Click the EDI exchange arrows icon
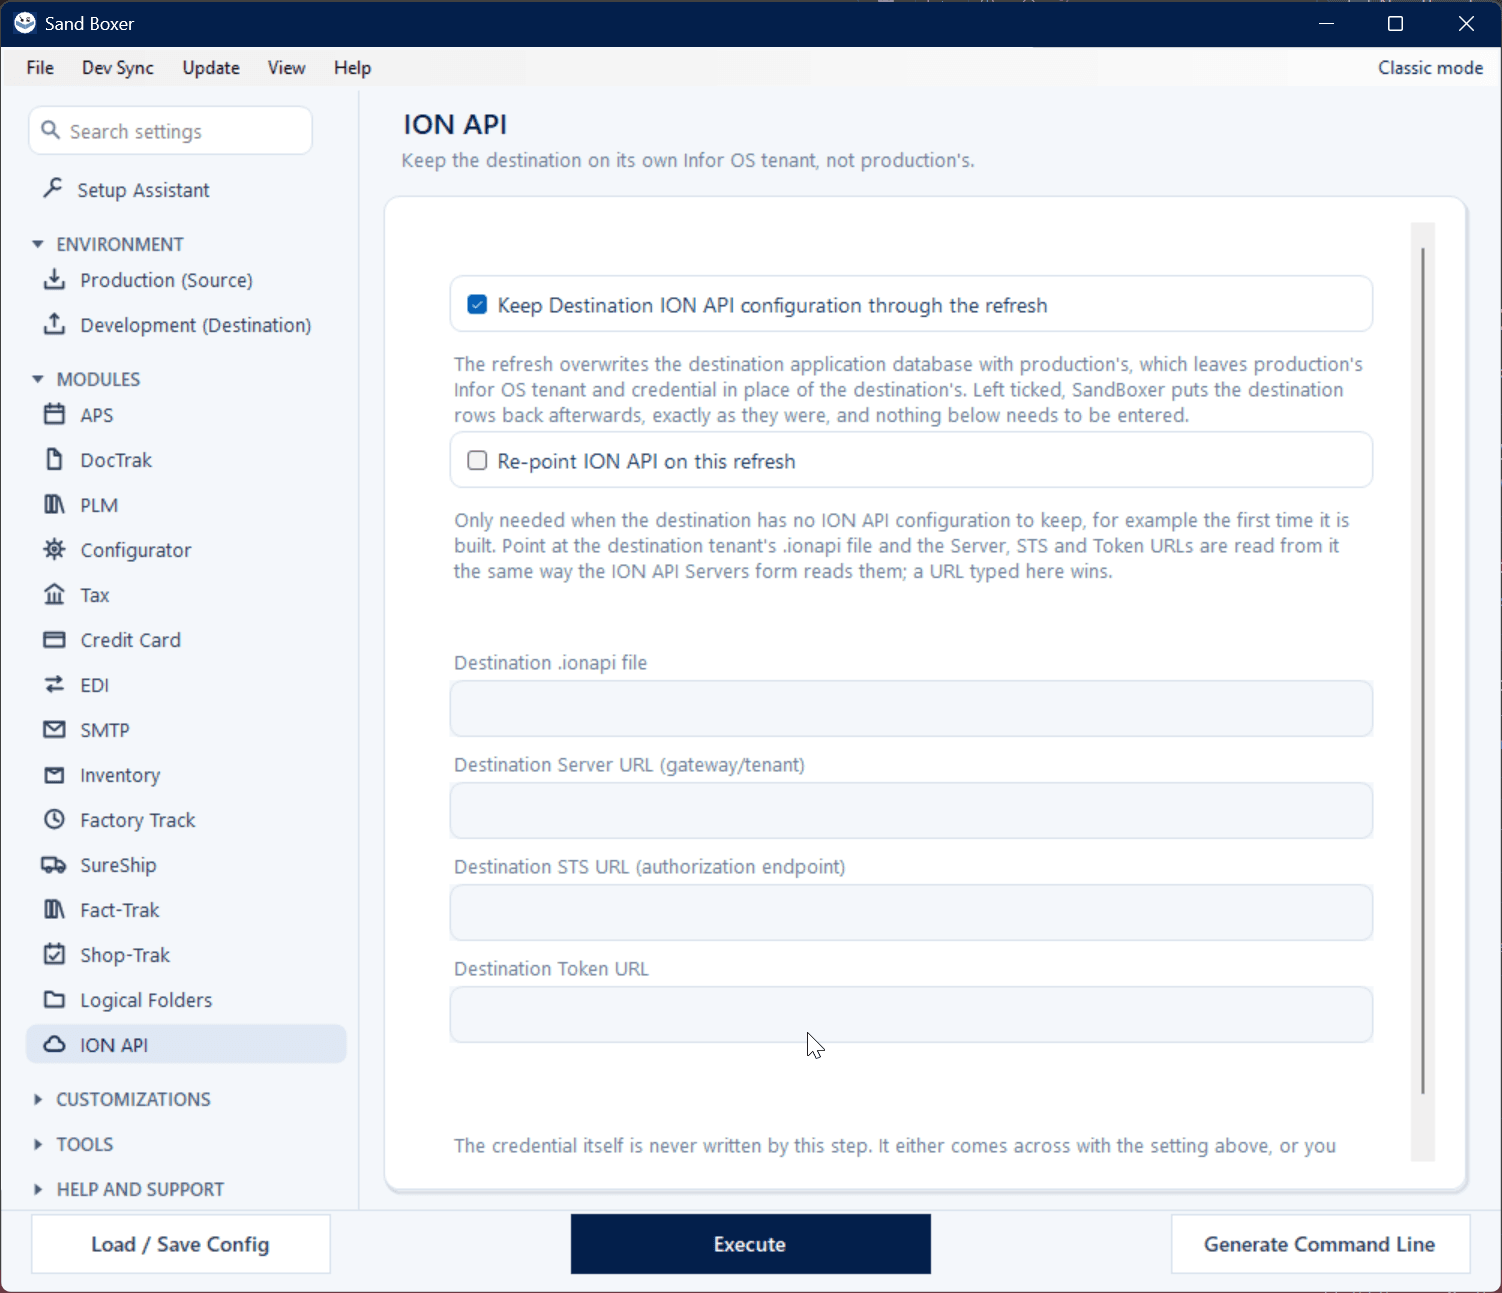This screenshot has width=1502, height=1293. coord(55,684)
